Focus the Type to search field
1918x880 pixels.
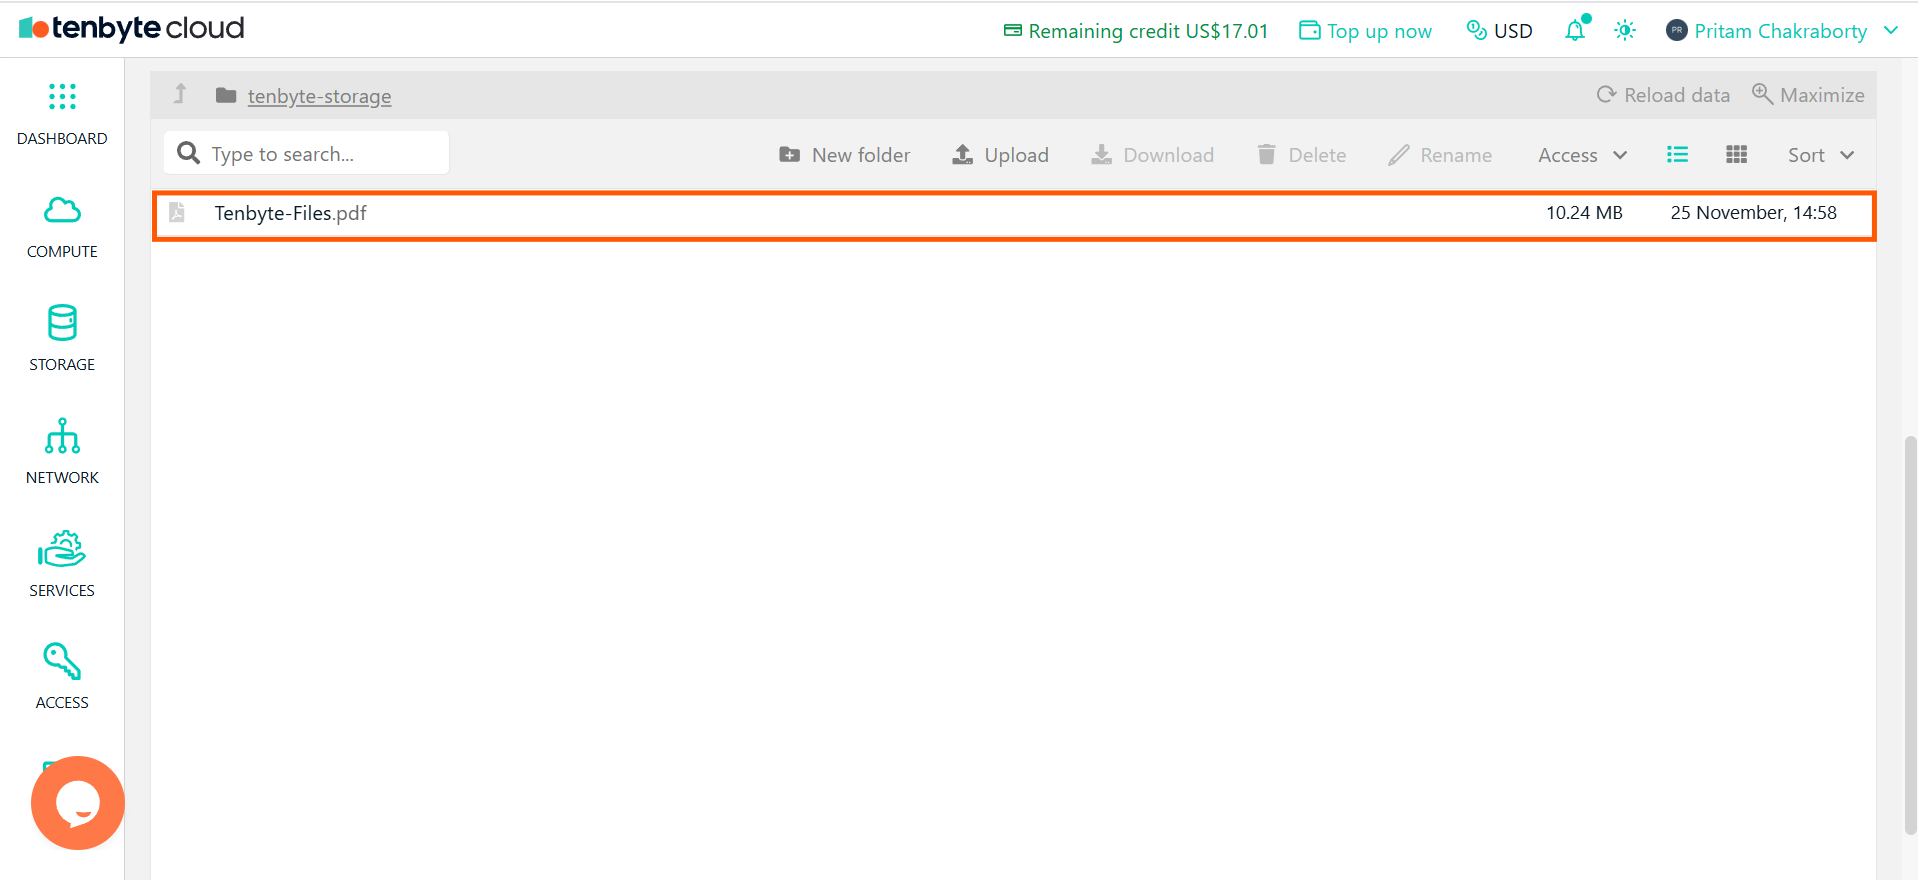point(306,153)
